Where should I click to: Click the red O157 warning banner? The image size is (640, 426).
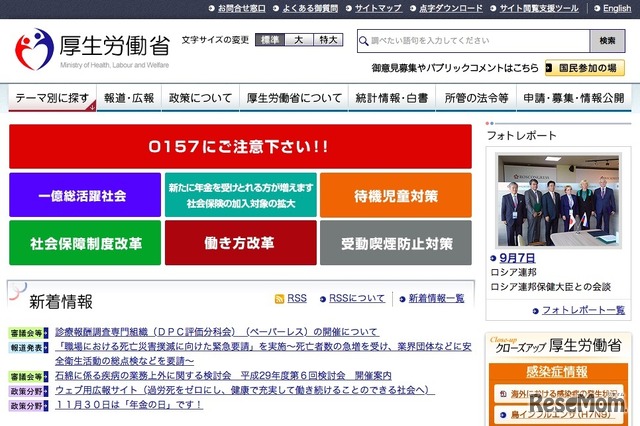click(240, 146)
